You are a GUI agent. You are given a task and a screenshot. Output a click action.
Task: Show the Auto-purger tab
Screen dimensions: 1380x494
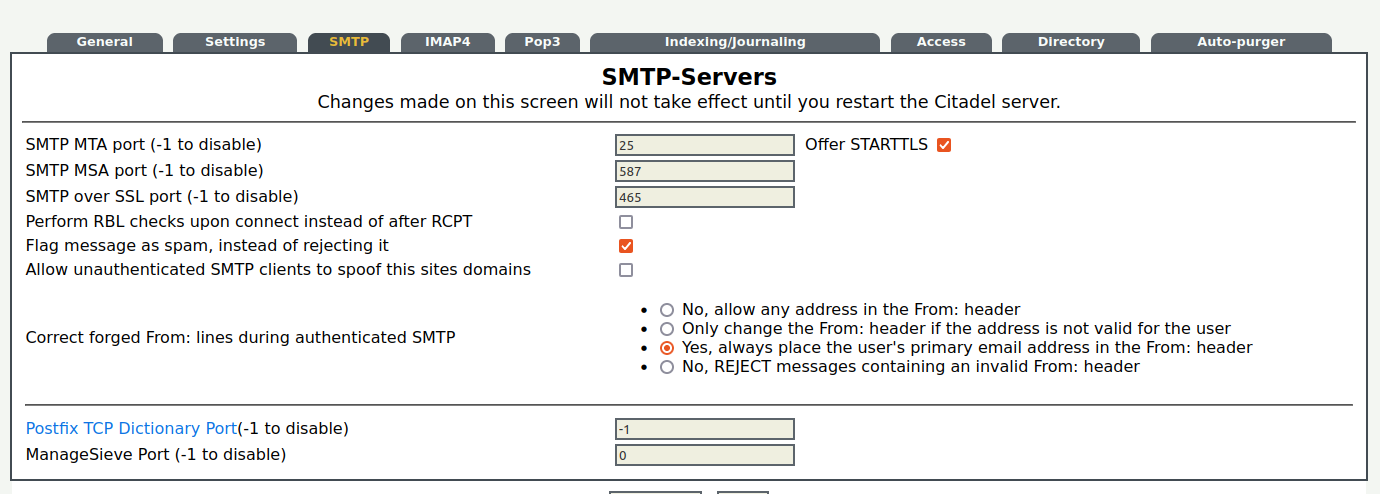(1240, 42)
